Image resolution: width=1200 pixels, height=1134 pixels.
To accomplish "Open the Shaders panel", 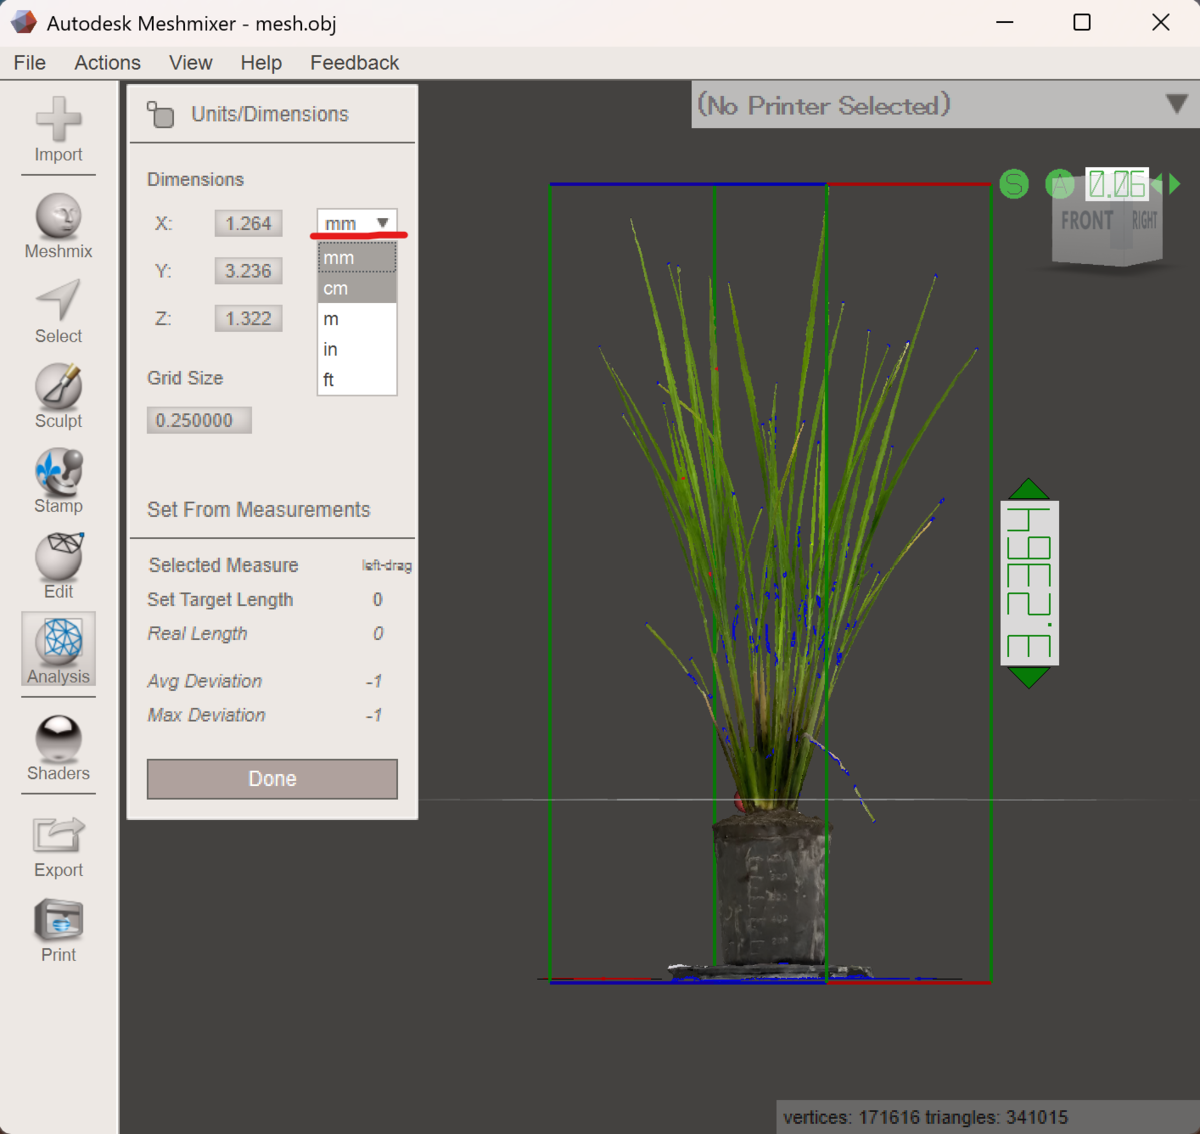I will [58, 748].
